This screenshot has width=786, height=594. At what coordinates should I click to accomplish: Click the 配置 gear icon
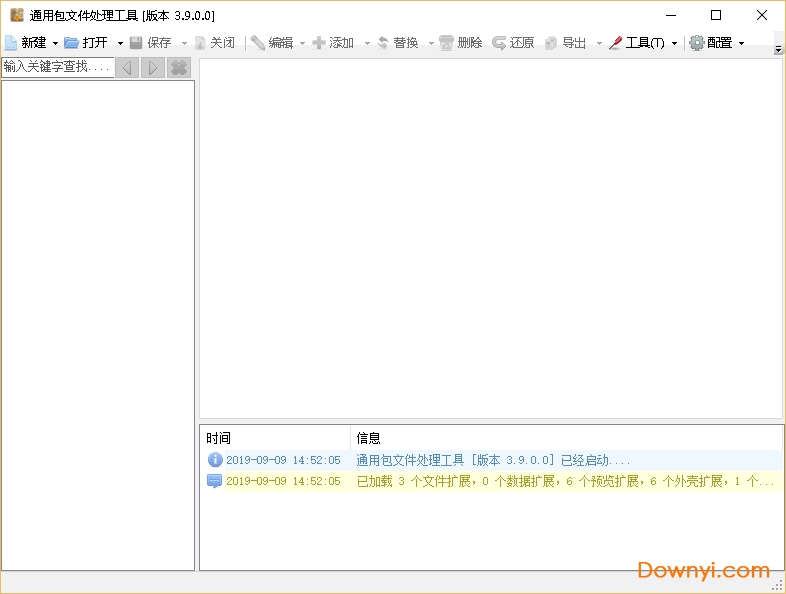click(x=697, y=43)
